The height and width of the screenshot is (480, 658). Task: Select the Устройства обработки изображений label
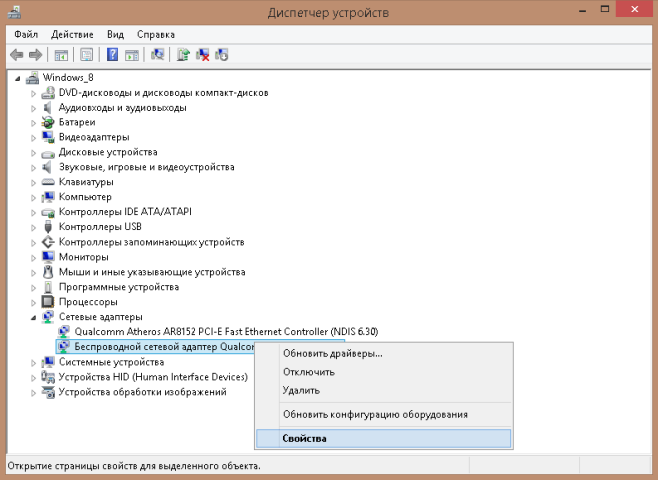(142, 392)
